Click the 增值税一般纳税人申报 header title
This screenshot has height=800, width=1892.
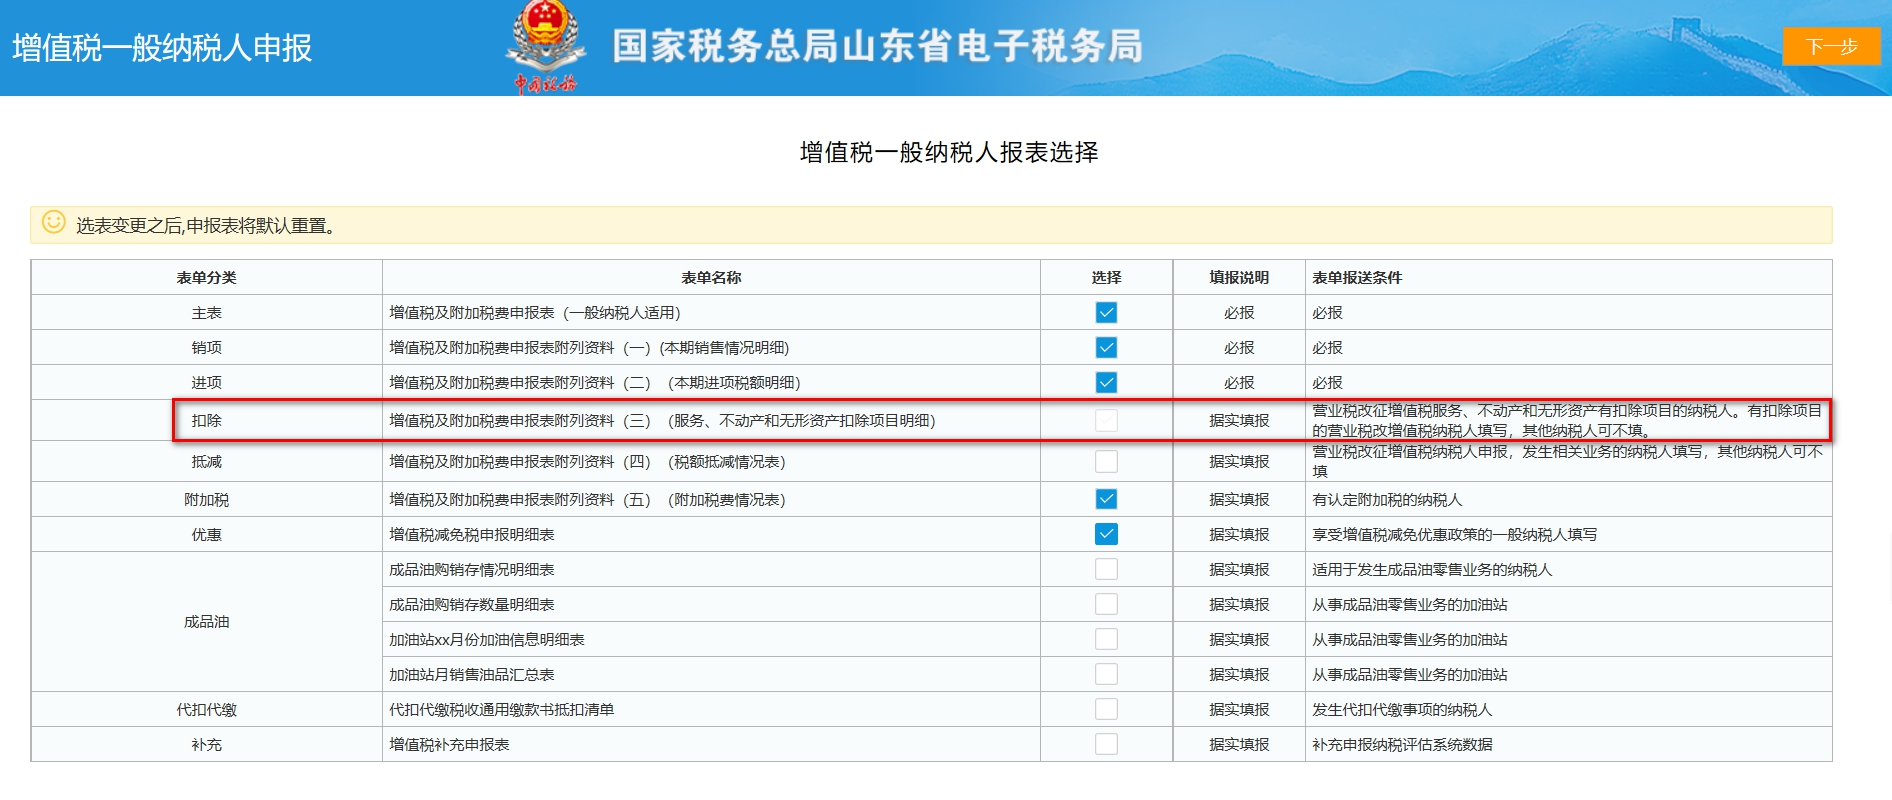coord(162,48)
